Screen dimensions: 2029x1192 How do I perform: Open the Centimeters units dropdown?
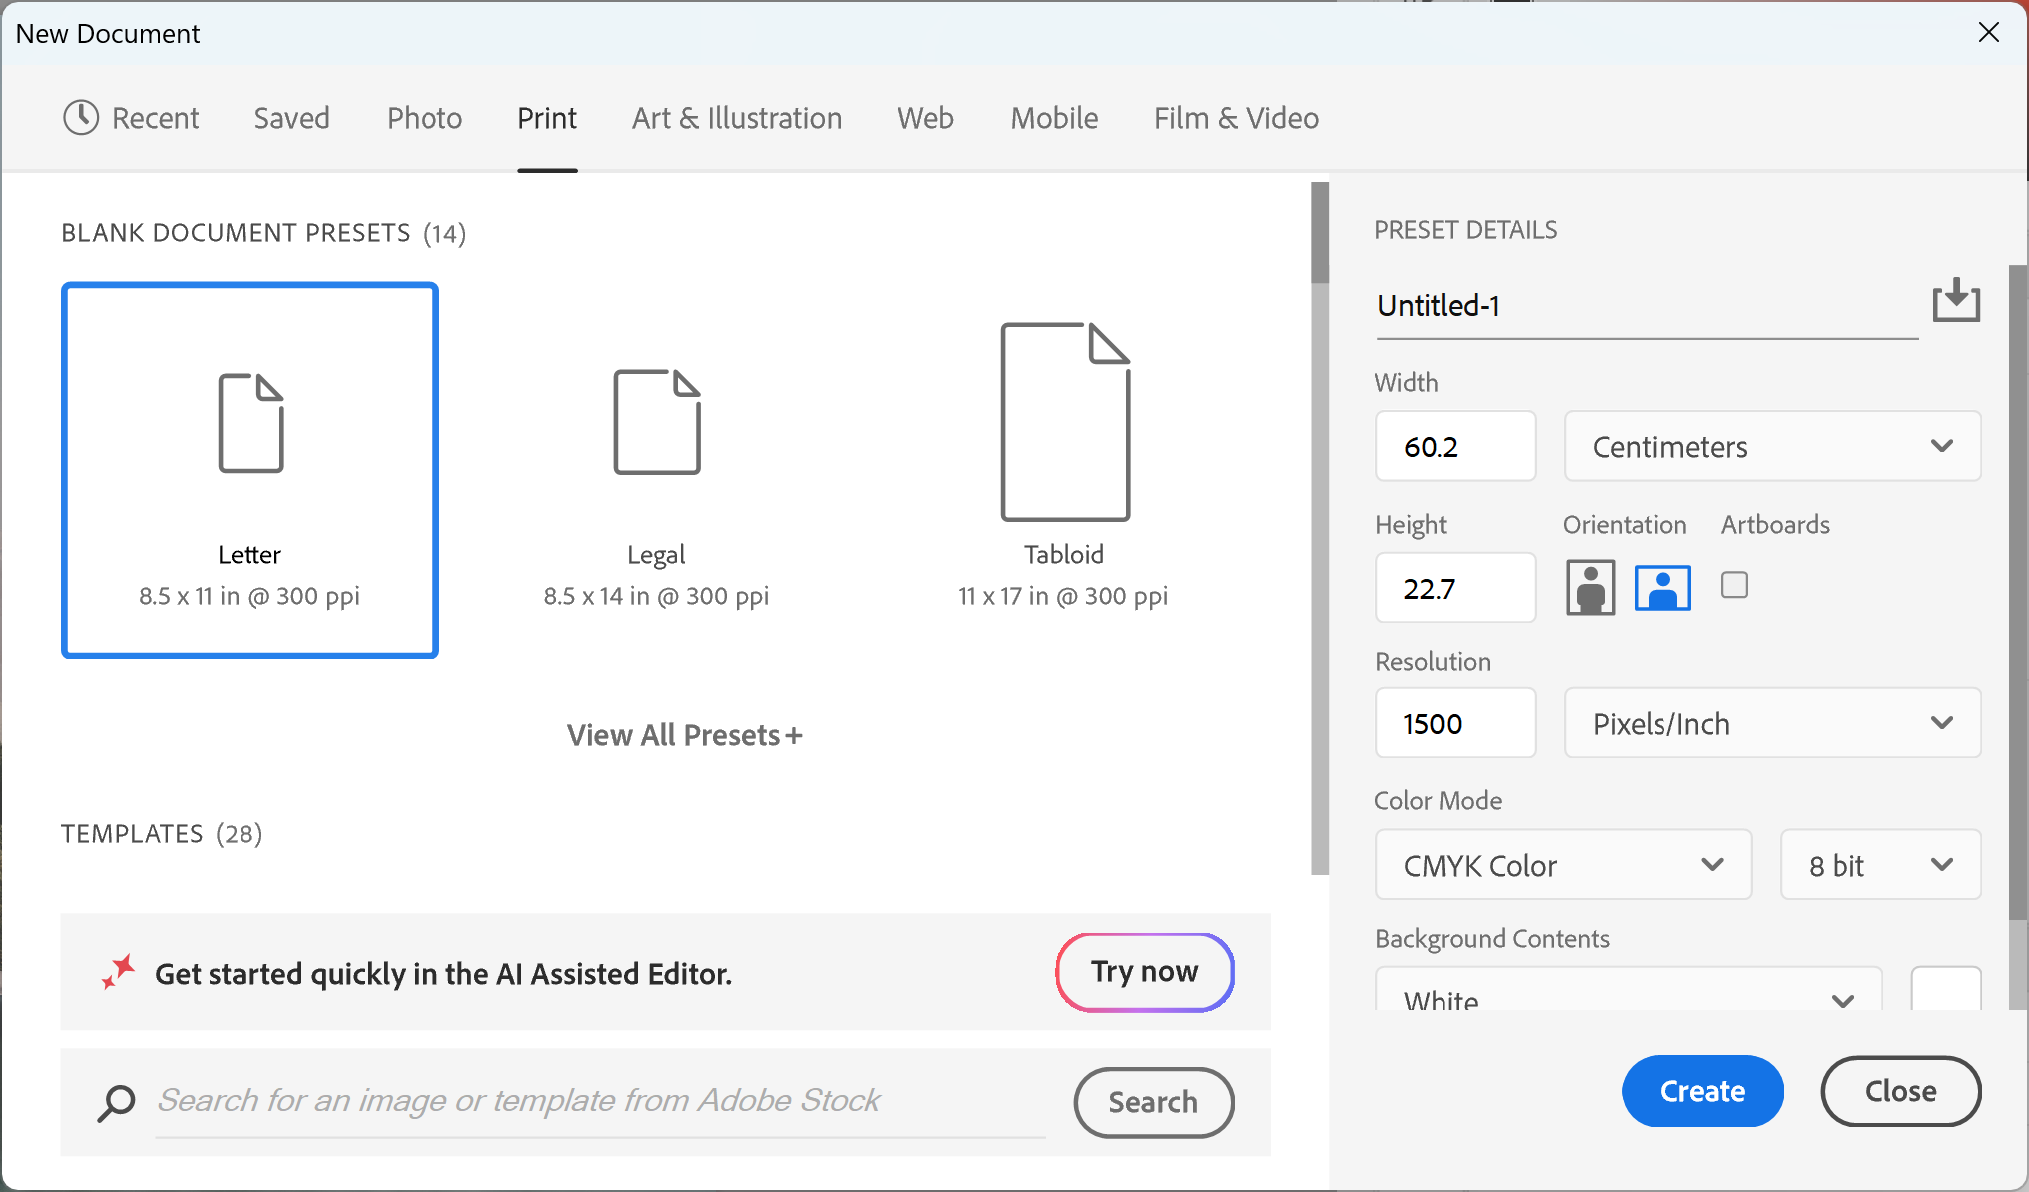coord(1772,446)
